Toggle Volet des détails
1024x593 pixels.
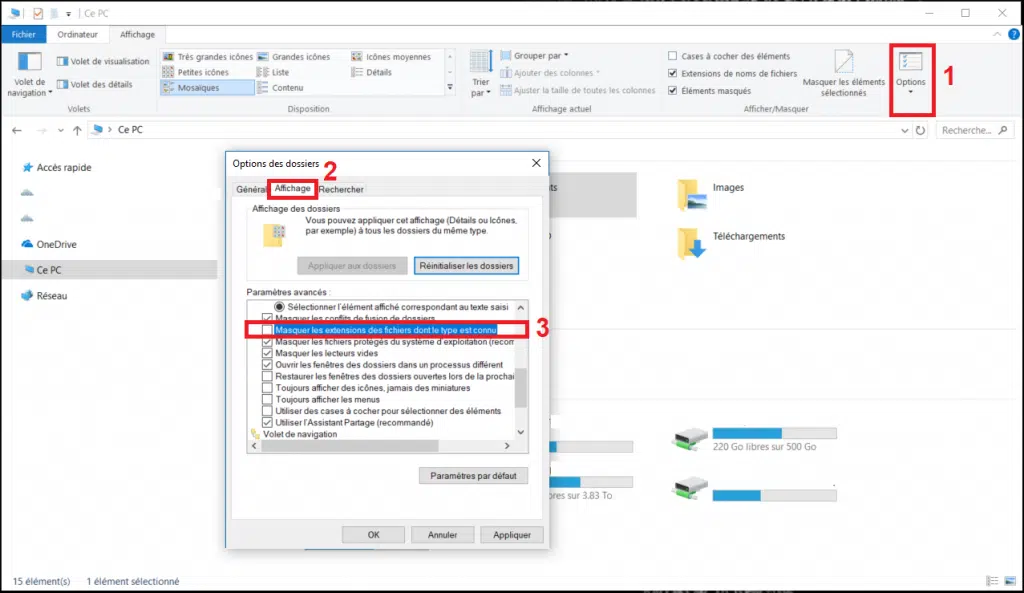95,84
